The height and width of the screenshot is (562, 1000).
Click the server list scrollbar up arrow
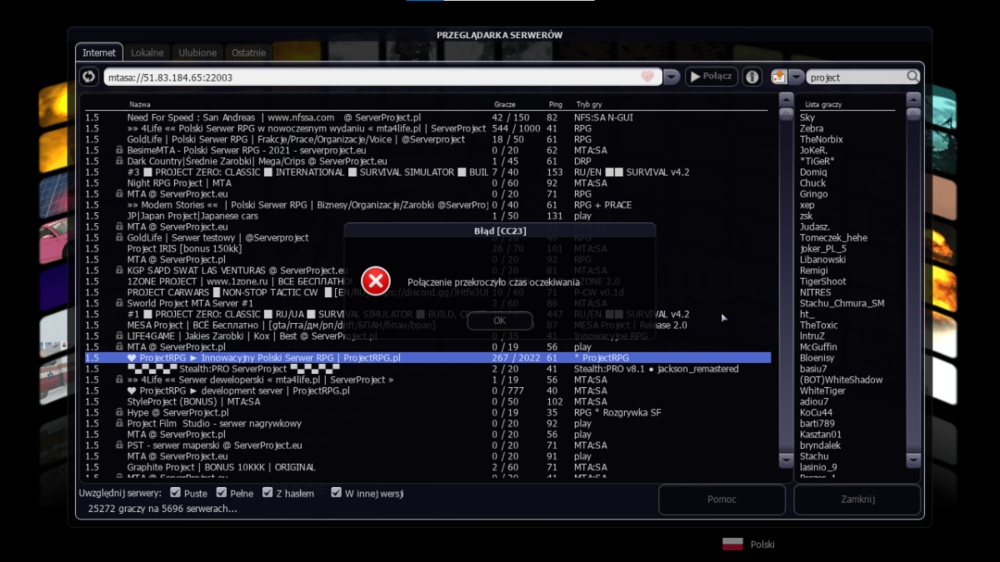(x=786, y=100)
